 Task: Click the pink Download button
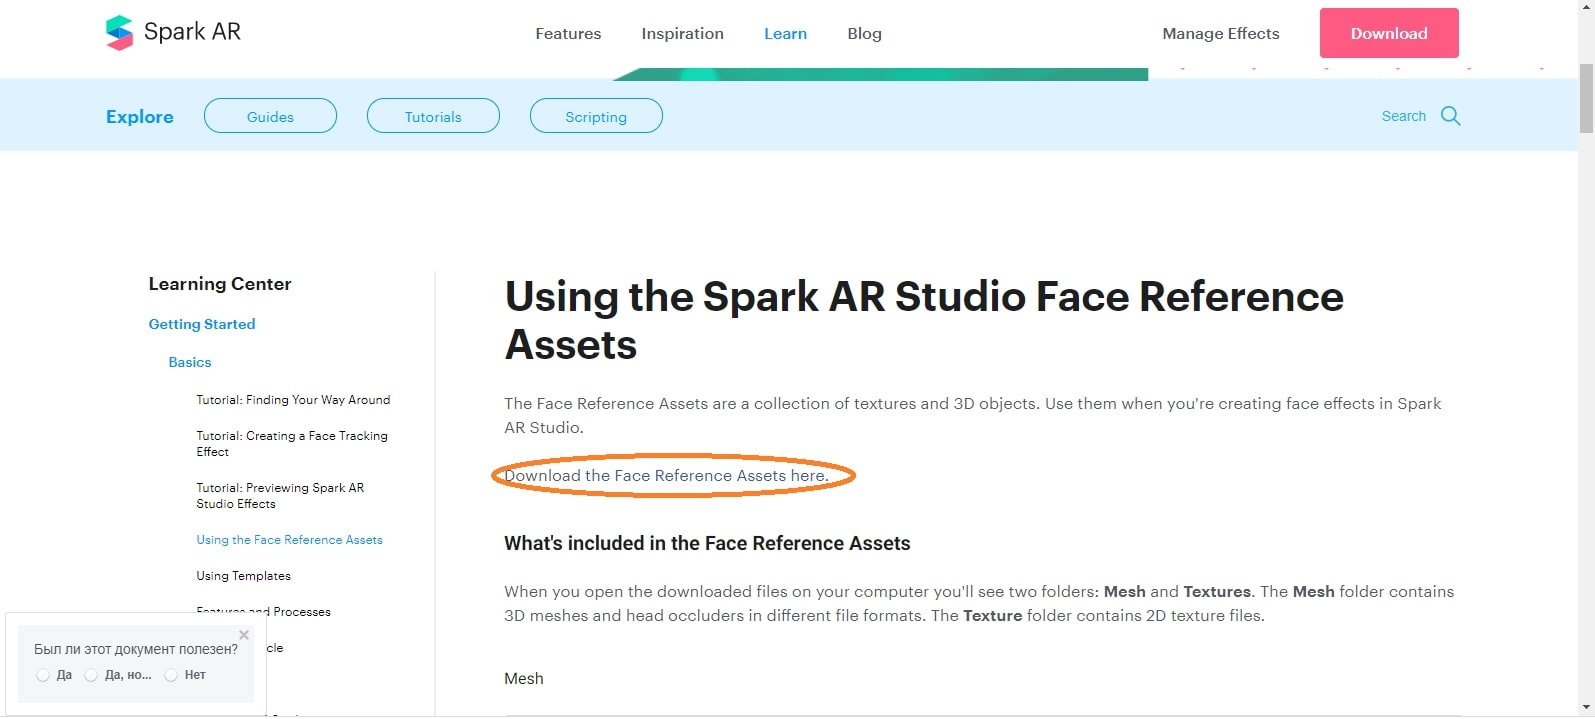1389,33
